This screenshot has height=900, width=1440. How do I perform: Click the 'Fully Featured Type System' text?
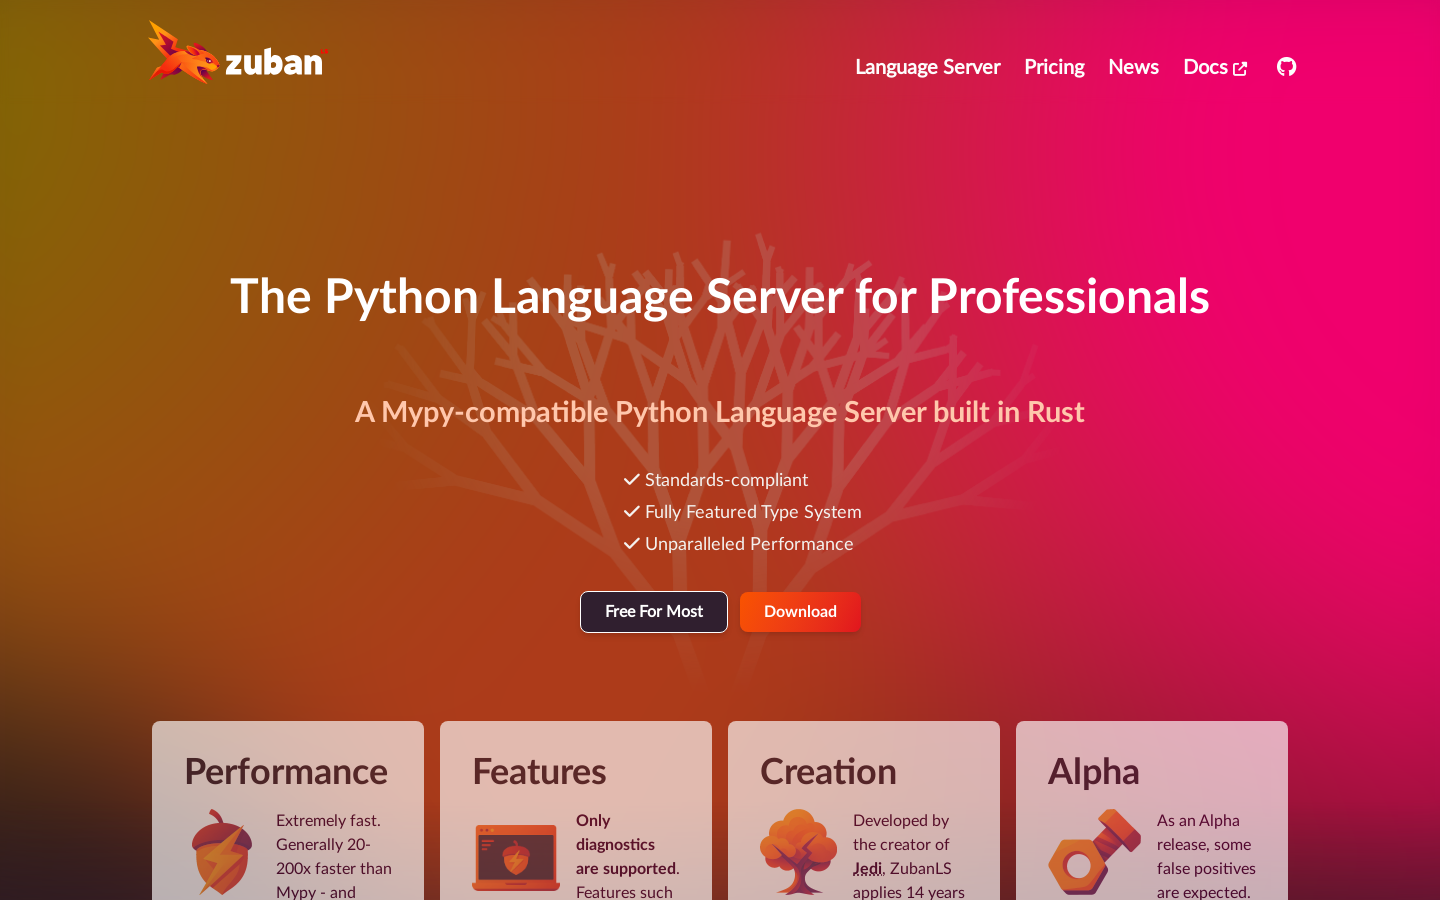point(753,512)
